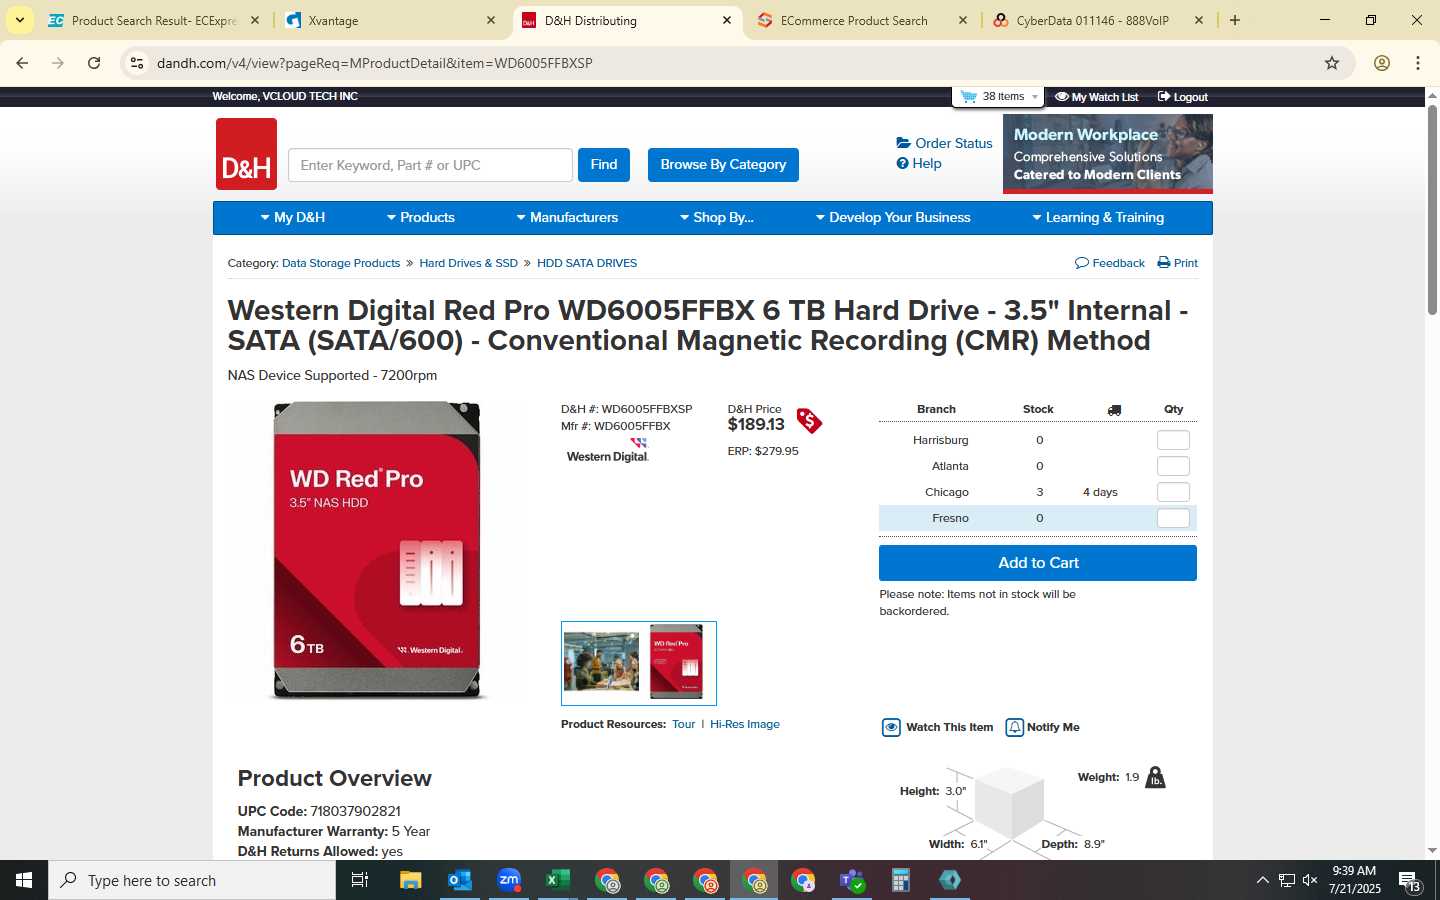Open the product Tour link
The image size is (1440, 900).
(683, 724)
